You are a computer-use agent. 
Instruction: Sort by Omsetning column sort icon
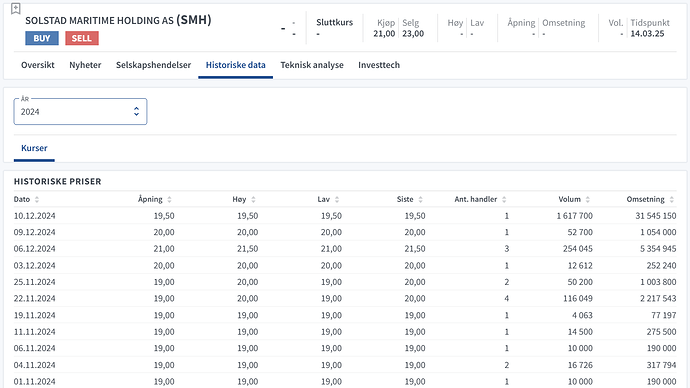pyautogui.click(x=672, y=199)
